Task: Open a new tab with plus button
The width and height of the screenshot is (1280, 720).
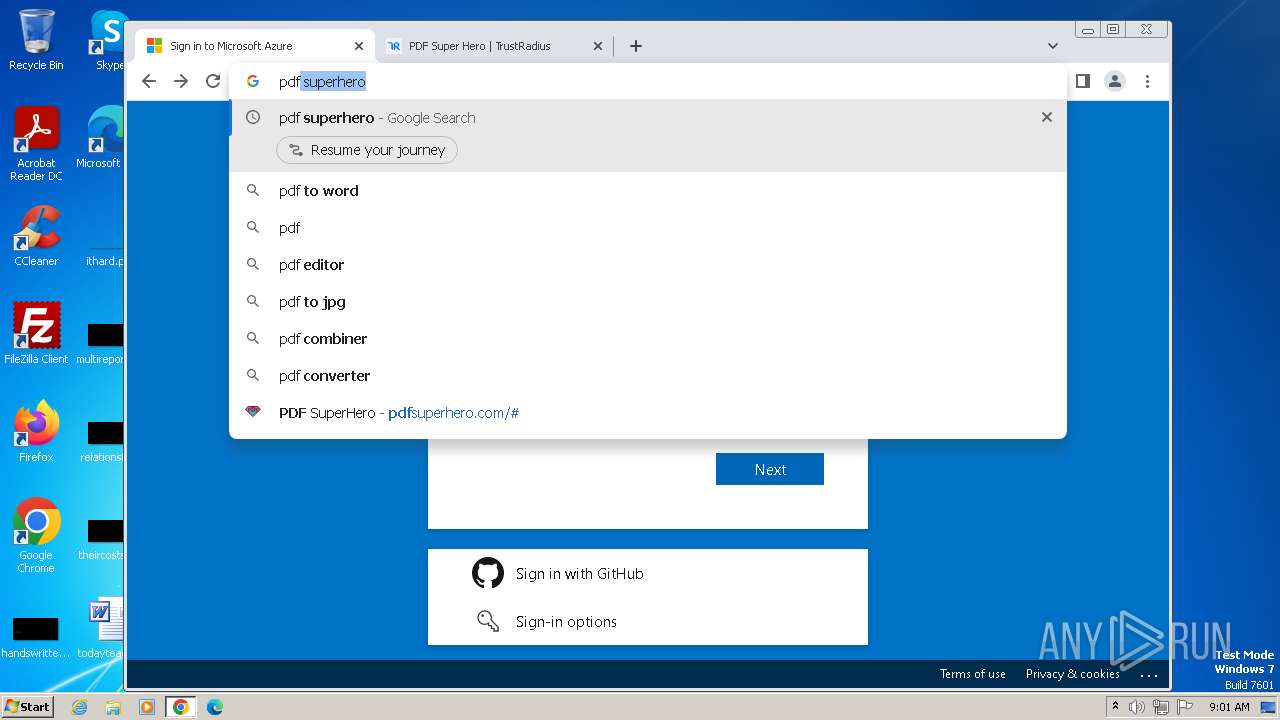Action: (636, 46)
